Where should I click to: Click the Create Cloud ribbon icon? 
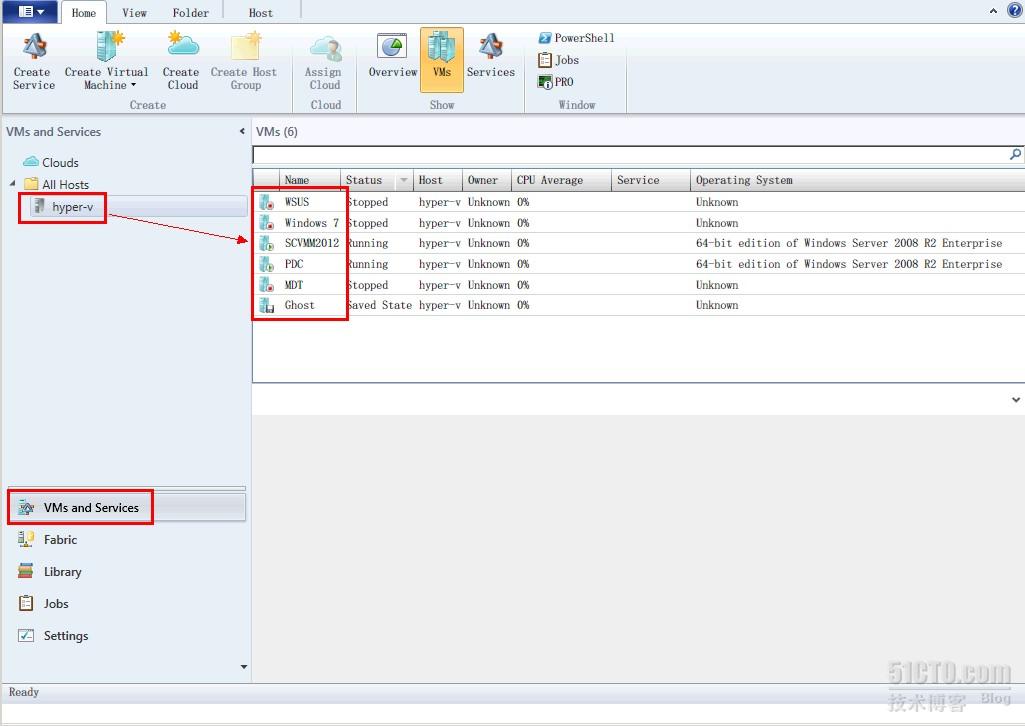[x=182, y=61]
